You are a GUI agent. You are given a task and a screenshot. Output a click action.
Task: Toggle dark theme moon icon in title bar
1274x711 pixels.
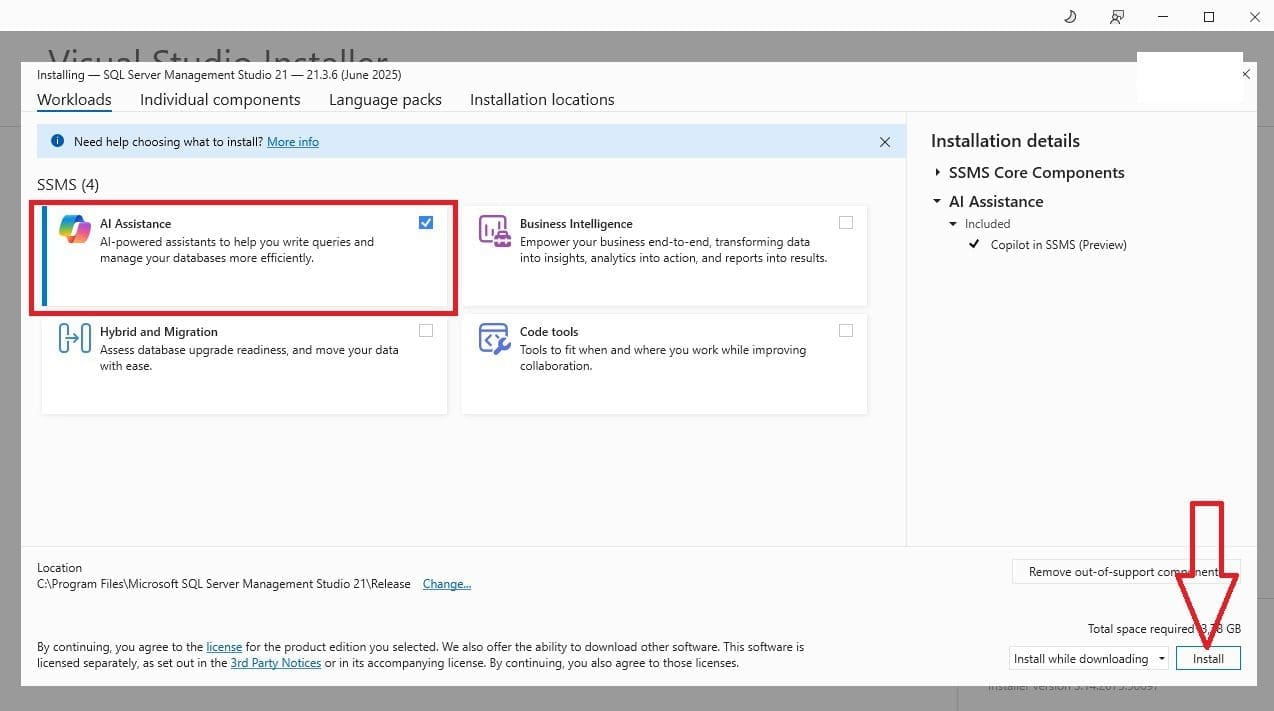(1071, 16)
